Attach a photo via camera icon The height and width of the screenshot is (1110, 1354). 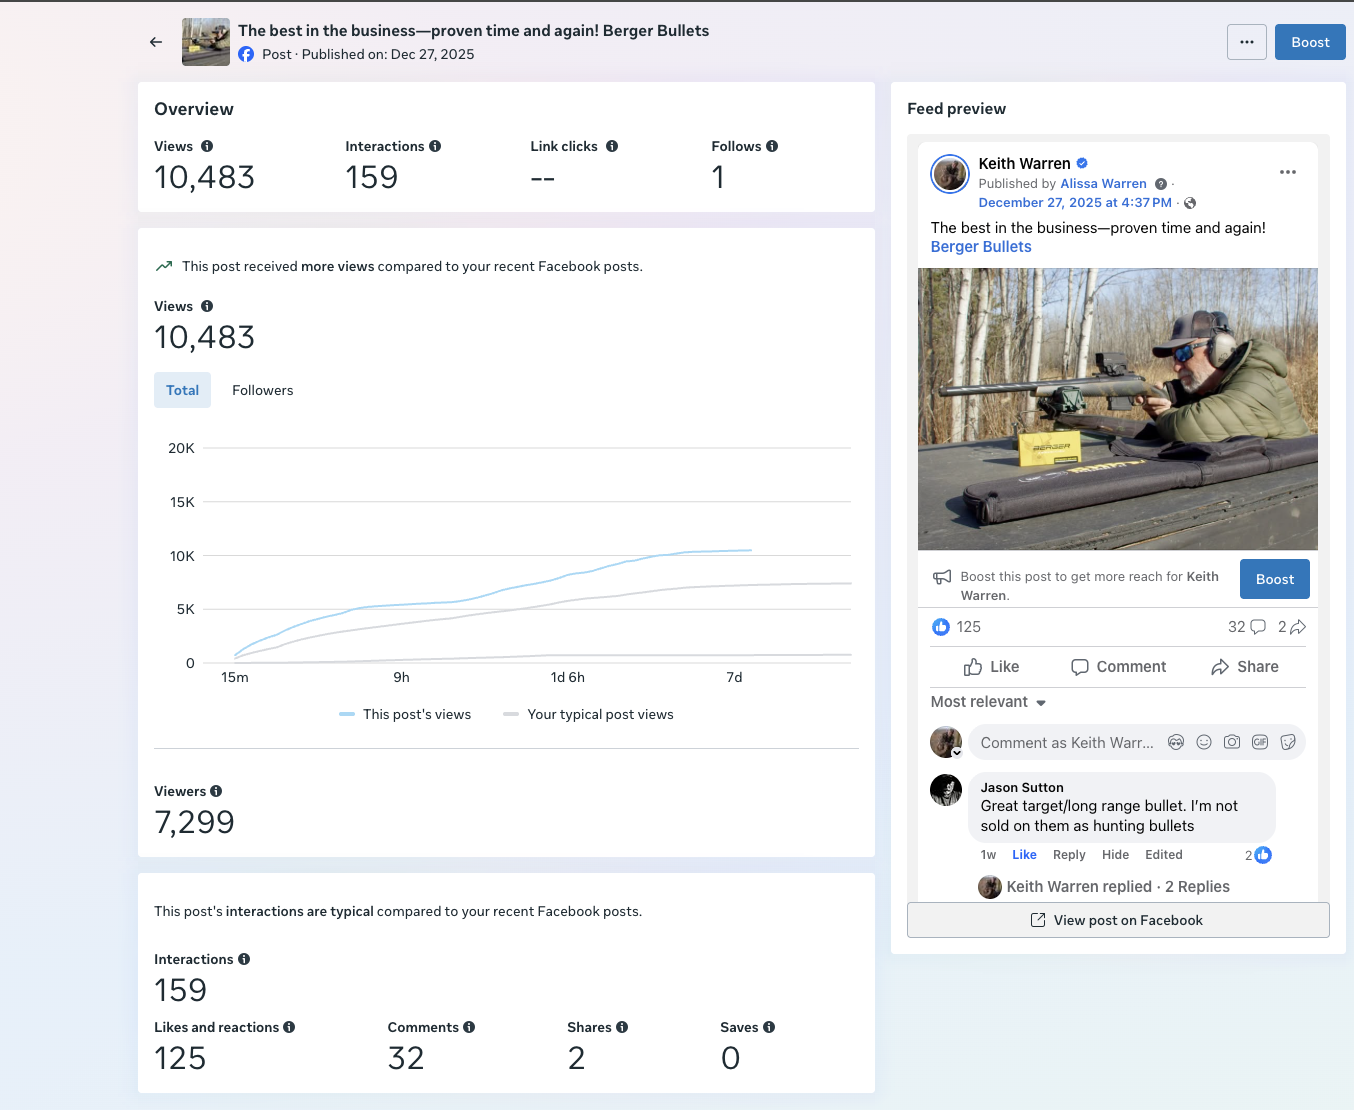(1232, 742)
